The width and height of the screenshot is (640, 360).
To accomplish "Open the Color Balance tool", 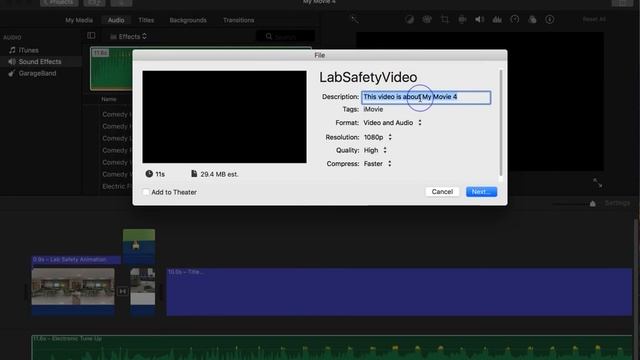I will [409, 20].
